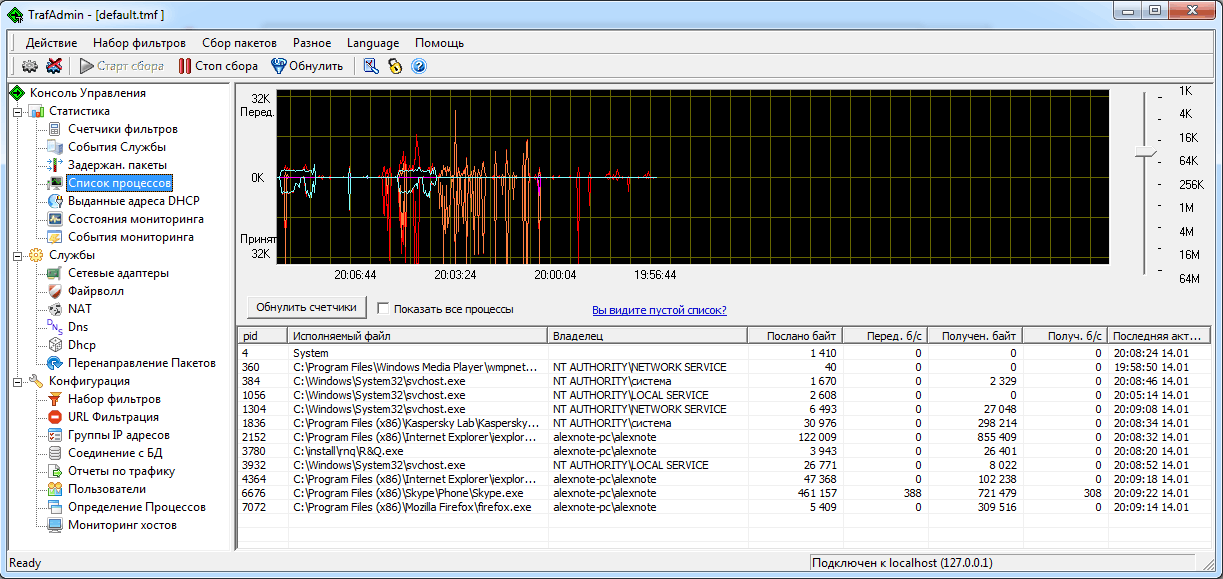Viewport: 1223px width, 579px height.
Task: Click the Задержан. пакеты icon
Action: pyautogui.click(x=55, y=165)
